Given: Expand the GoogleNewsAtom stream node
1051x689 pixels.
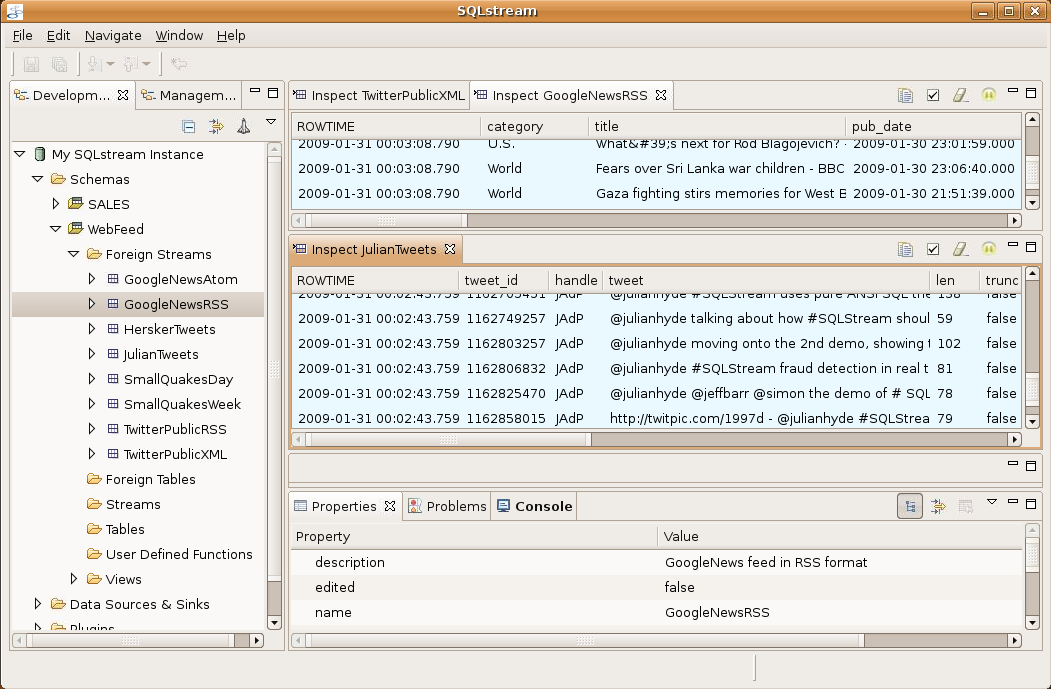Looking at the screenshot, I should click(x=92, y=279).
